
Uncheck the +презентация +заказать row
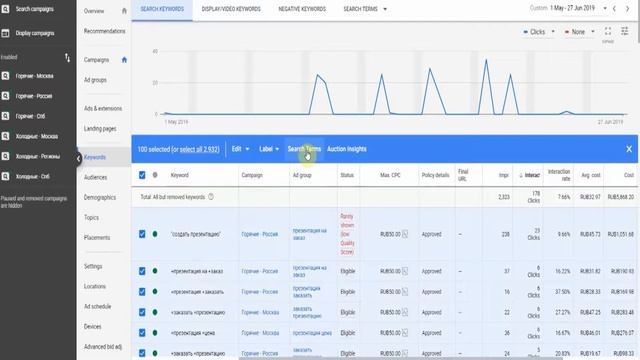[142, 292]
